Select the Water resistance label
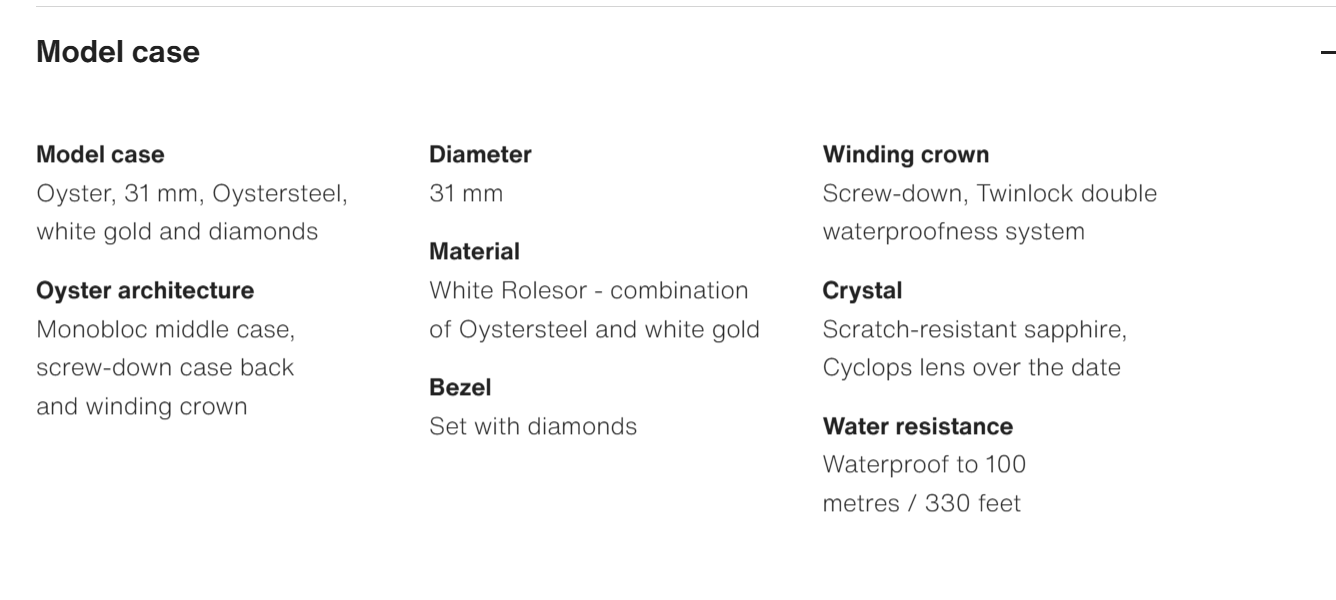The image size is (1336, 600). click(918, 426)
